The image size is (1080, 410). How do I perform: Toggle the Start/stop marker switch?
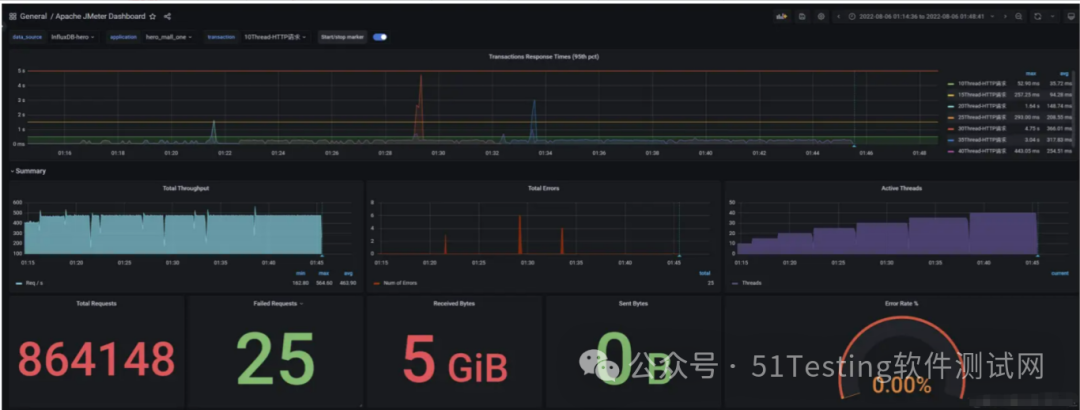pyautogui.click(x=380, y=37)
